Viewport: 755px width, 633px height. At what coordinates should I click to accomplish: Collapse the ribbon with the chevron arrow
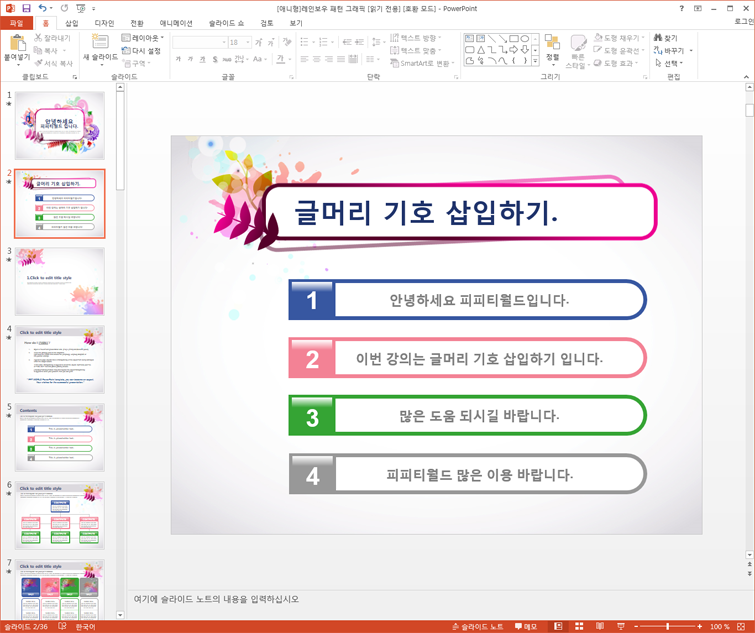pyautogui.click(x=746, y=77)
